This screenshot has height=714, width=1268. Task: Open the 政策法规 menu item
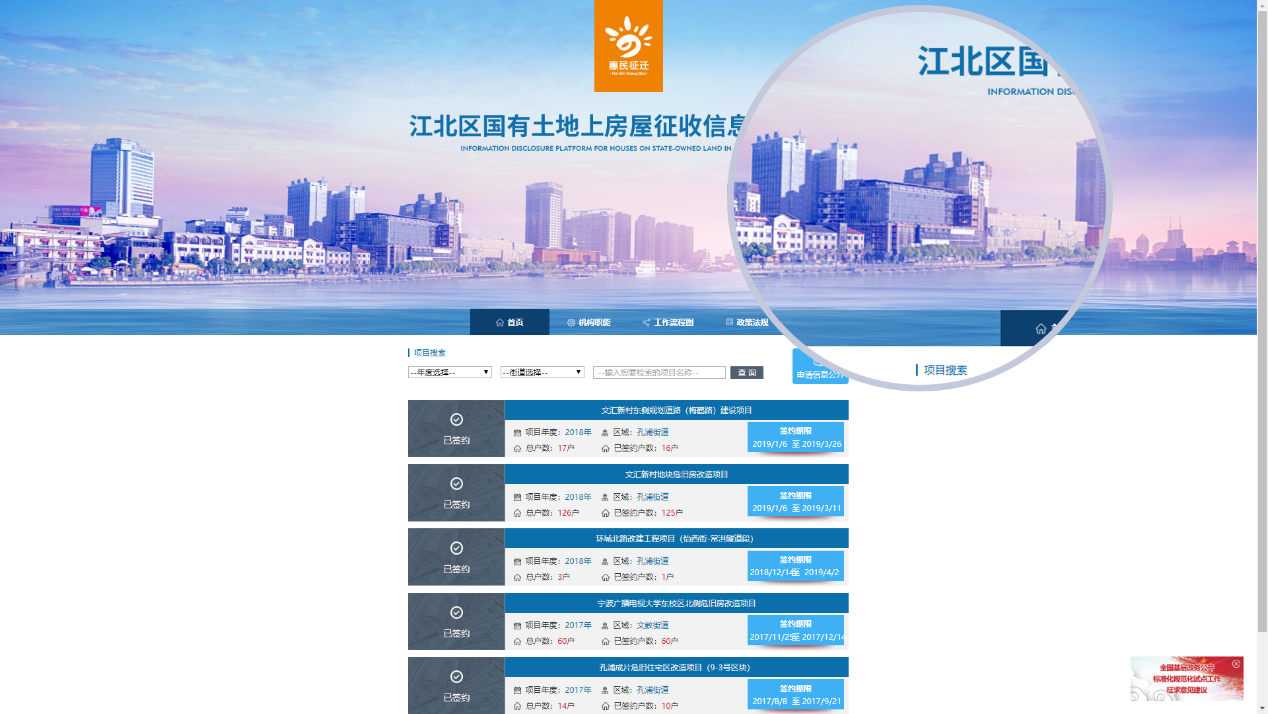coord(752,322)
